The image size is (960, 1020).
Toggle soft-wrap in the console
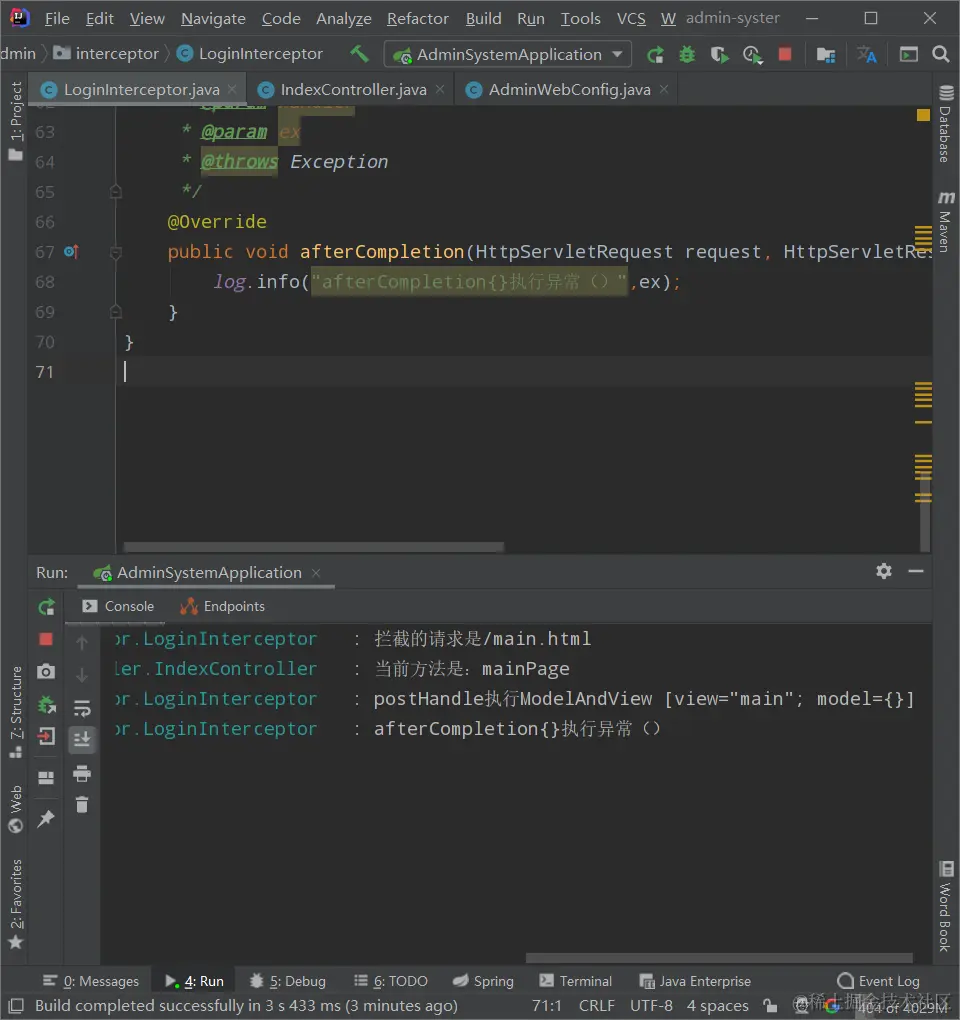[82, 708]
